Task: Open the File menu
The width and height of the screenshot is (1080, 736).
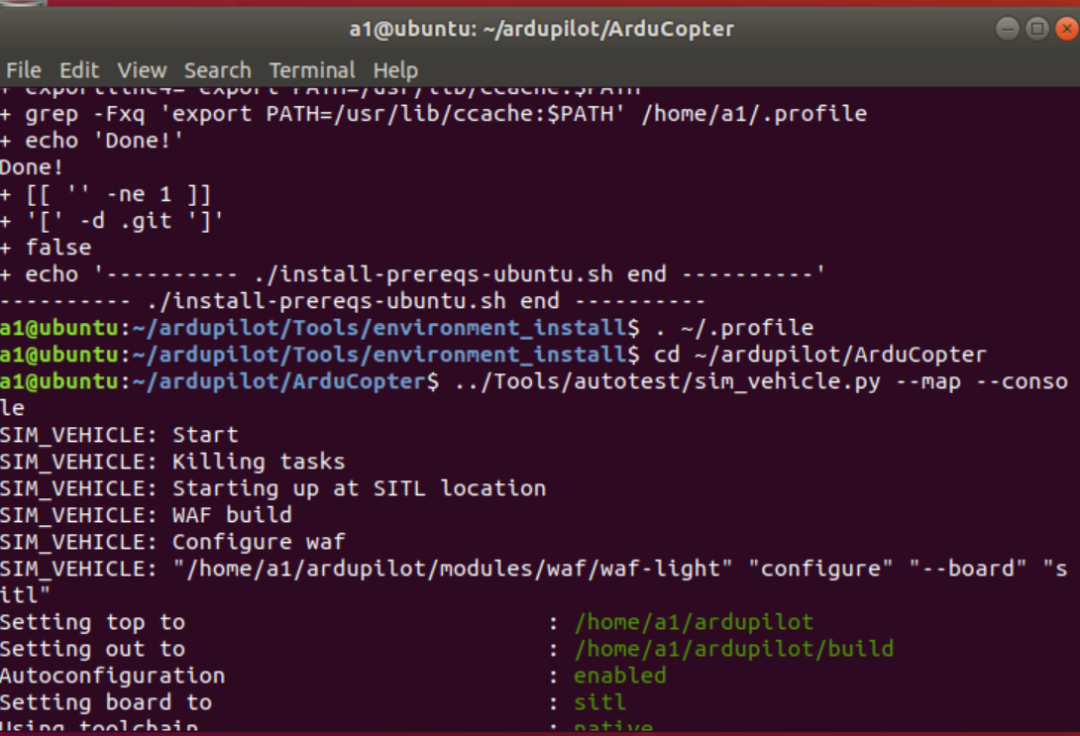Action: coord(23,70)
